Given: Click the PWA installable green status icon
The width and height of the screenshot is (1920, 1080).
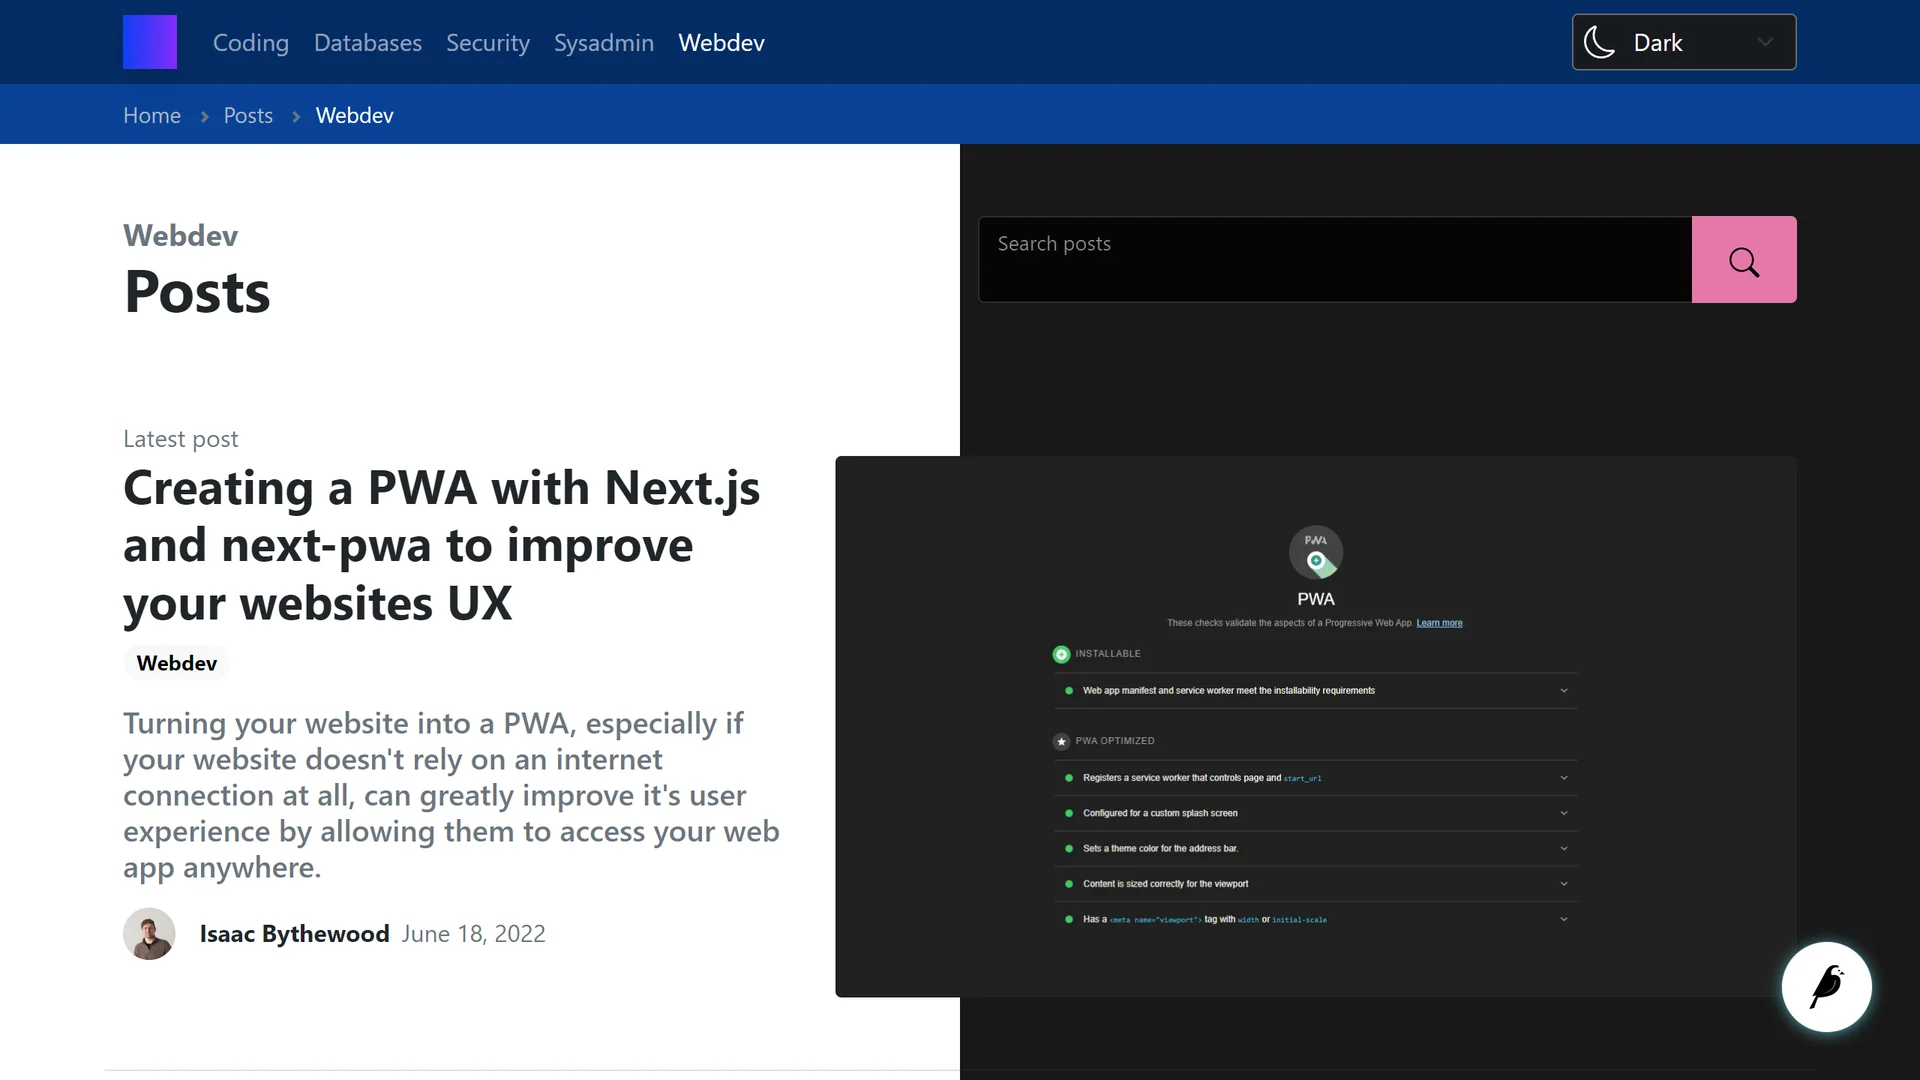Looking at the screenshot, I should [x=1062, y=653].
